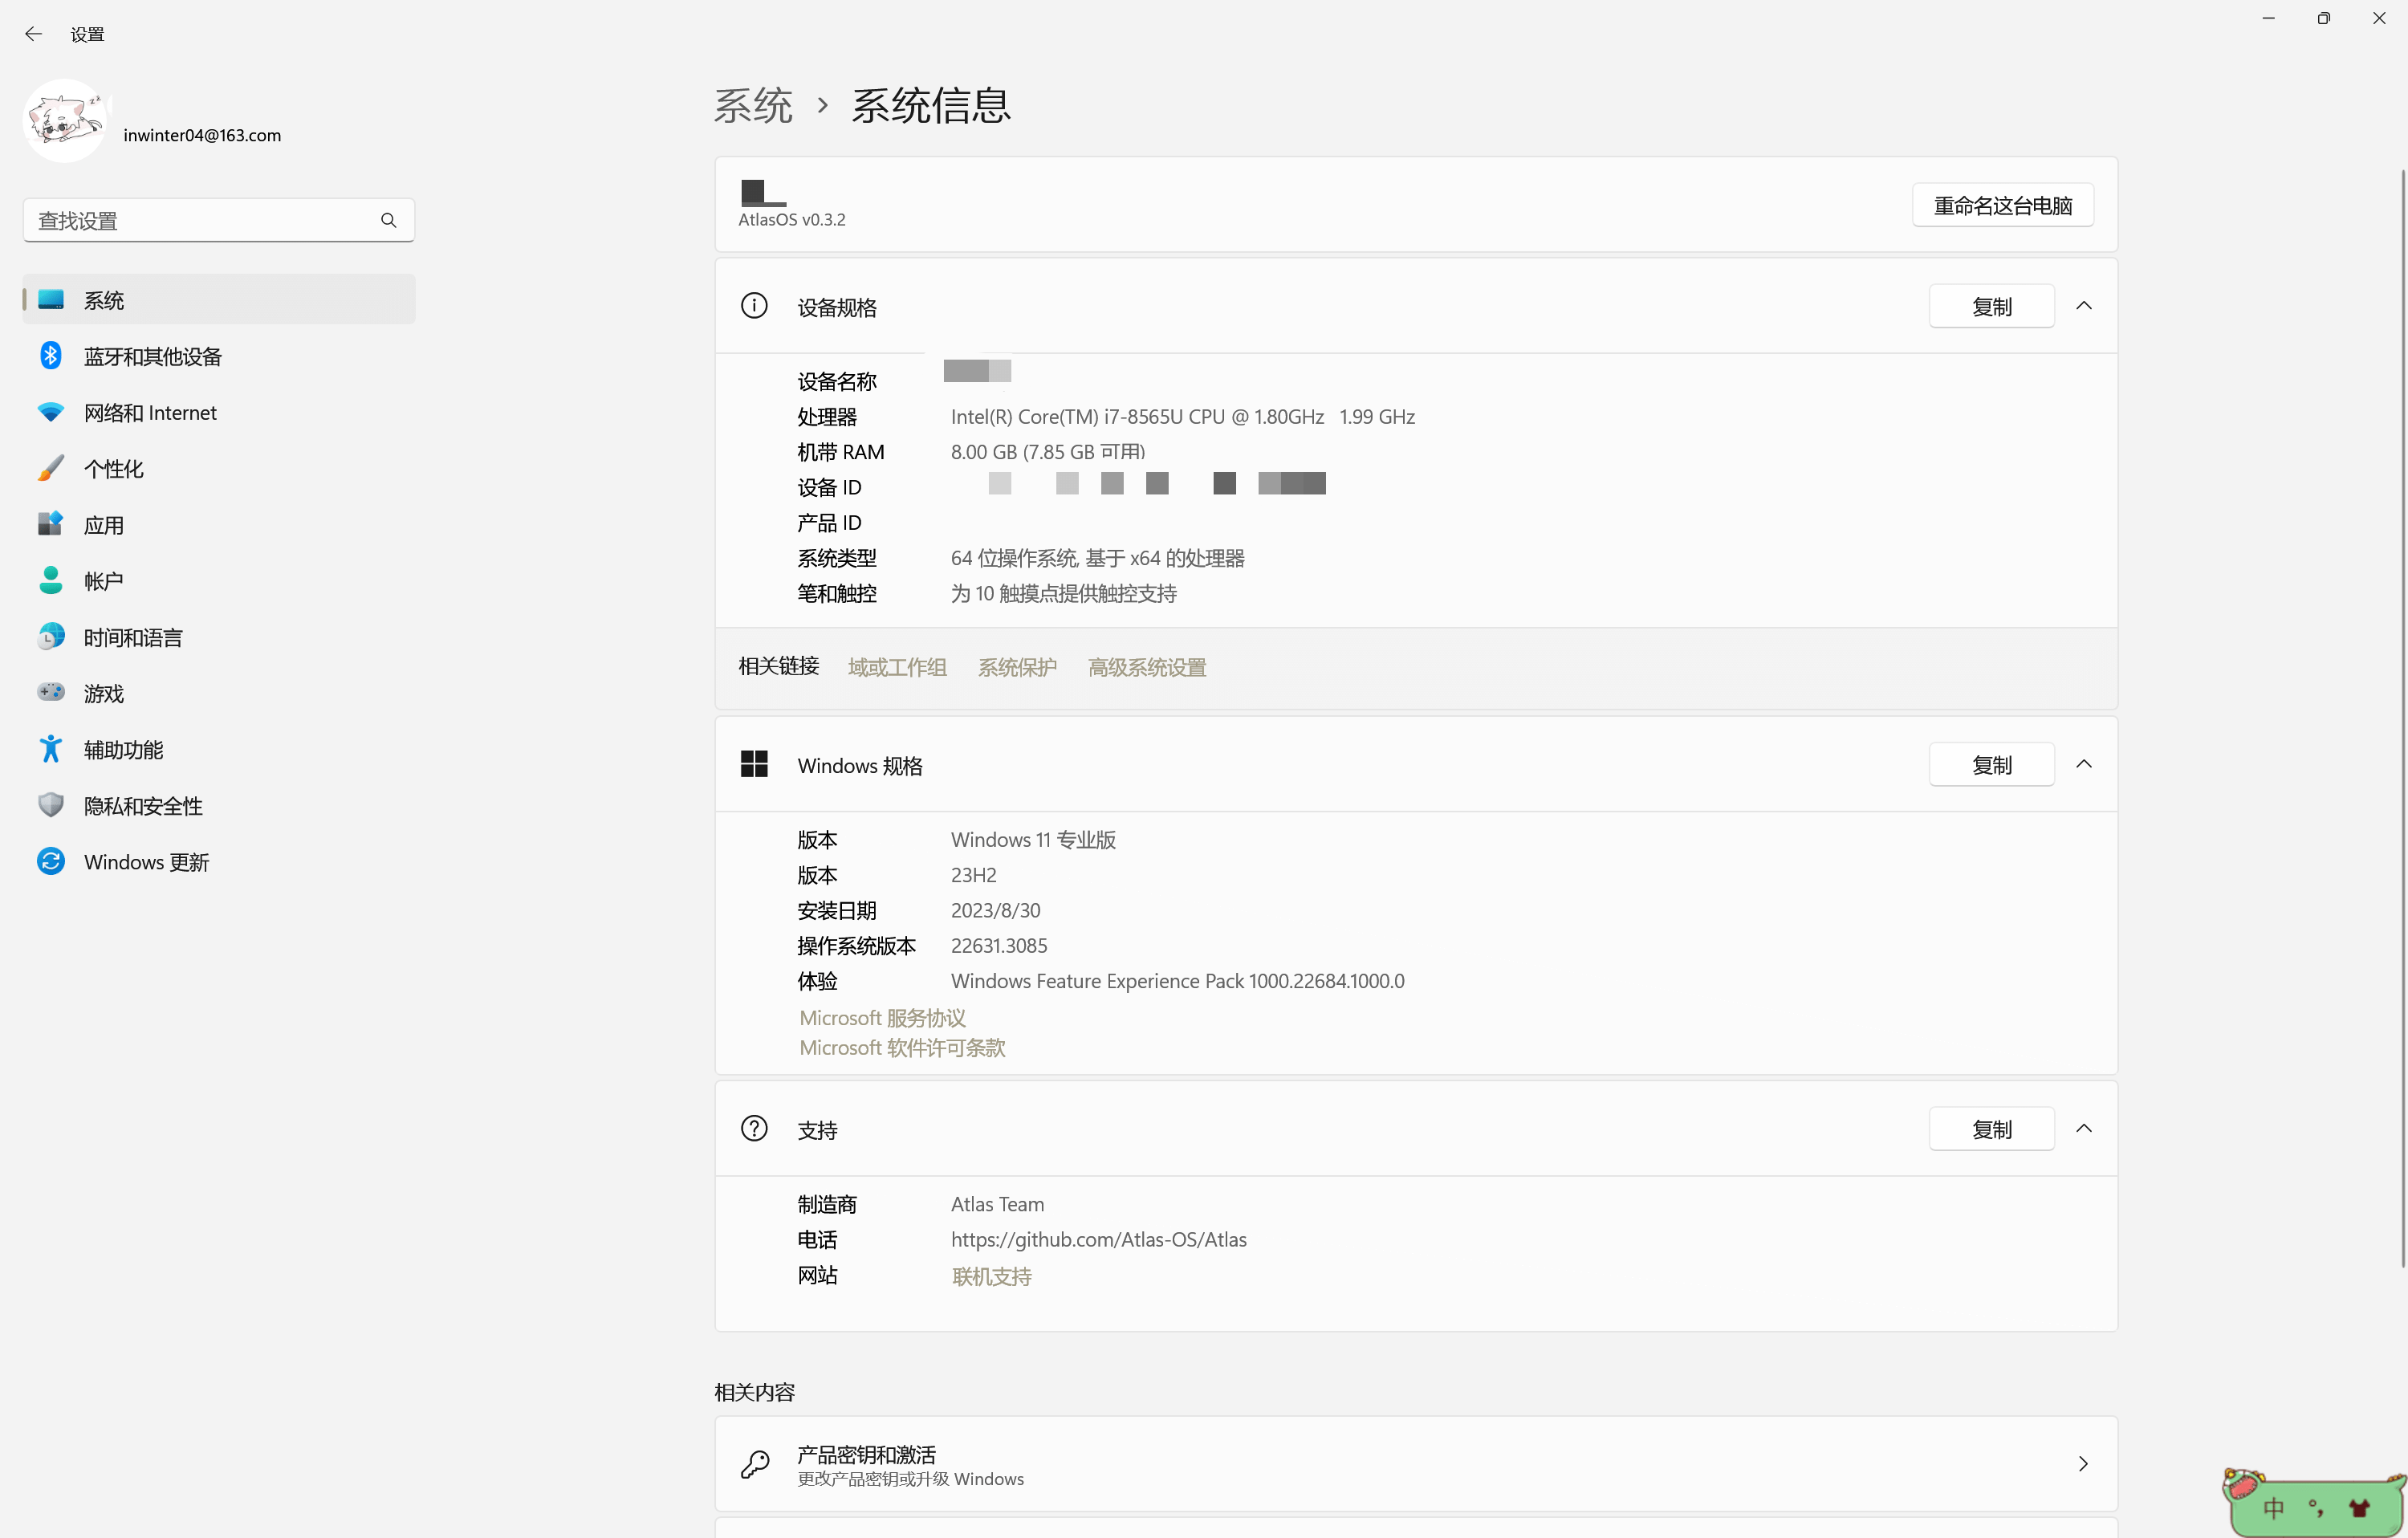Click the 系统 breadcrumb
Viewport: 2408px width, 1538px height.
click(753, 105)
